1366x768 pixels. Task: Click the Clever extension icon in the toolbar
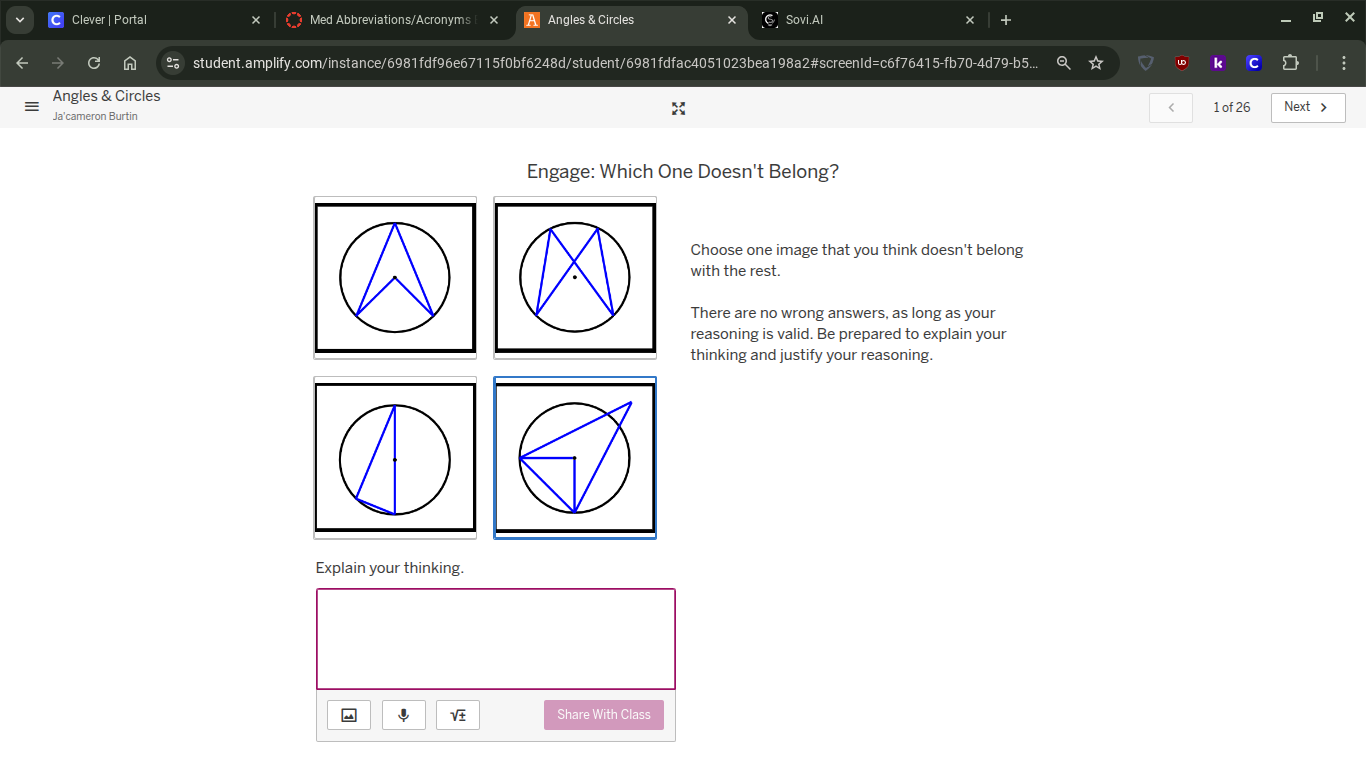[1253, 62]
